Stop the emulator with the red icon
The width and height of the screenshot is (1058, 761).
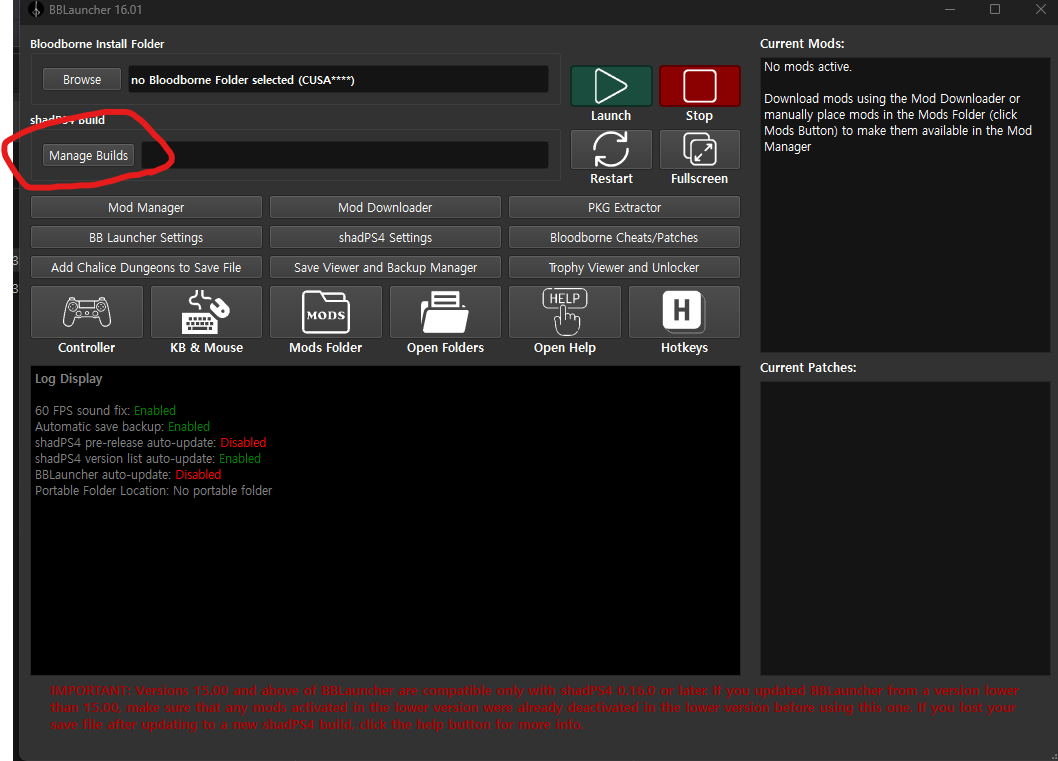point(700,86)
